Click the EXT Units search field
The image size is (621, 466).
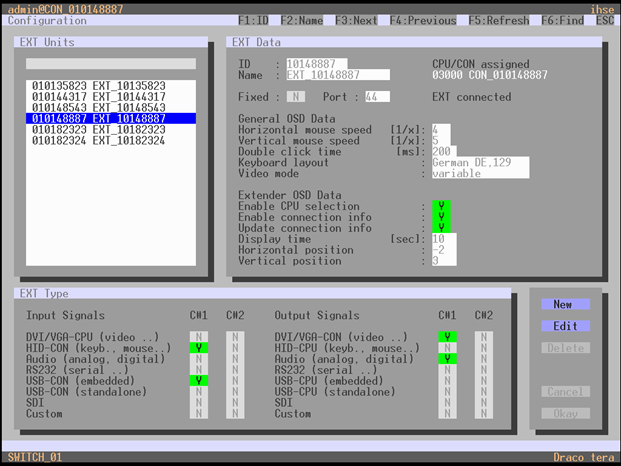[111, 64]
